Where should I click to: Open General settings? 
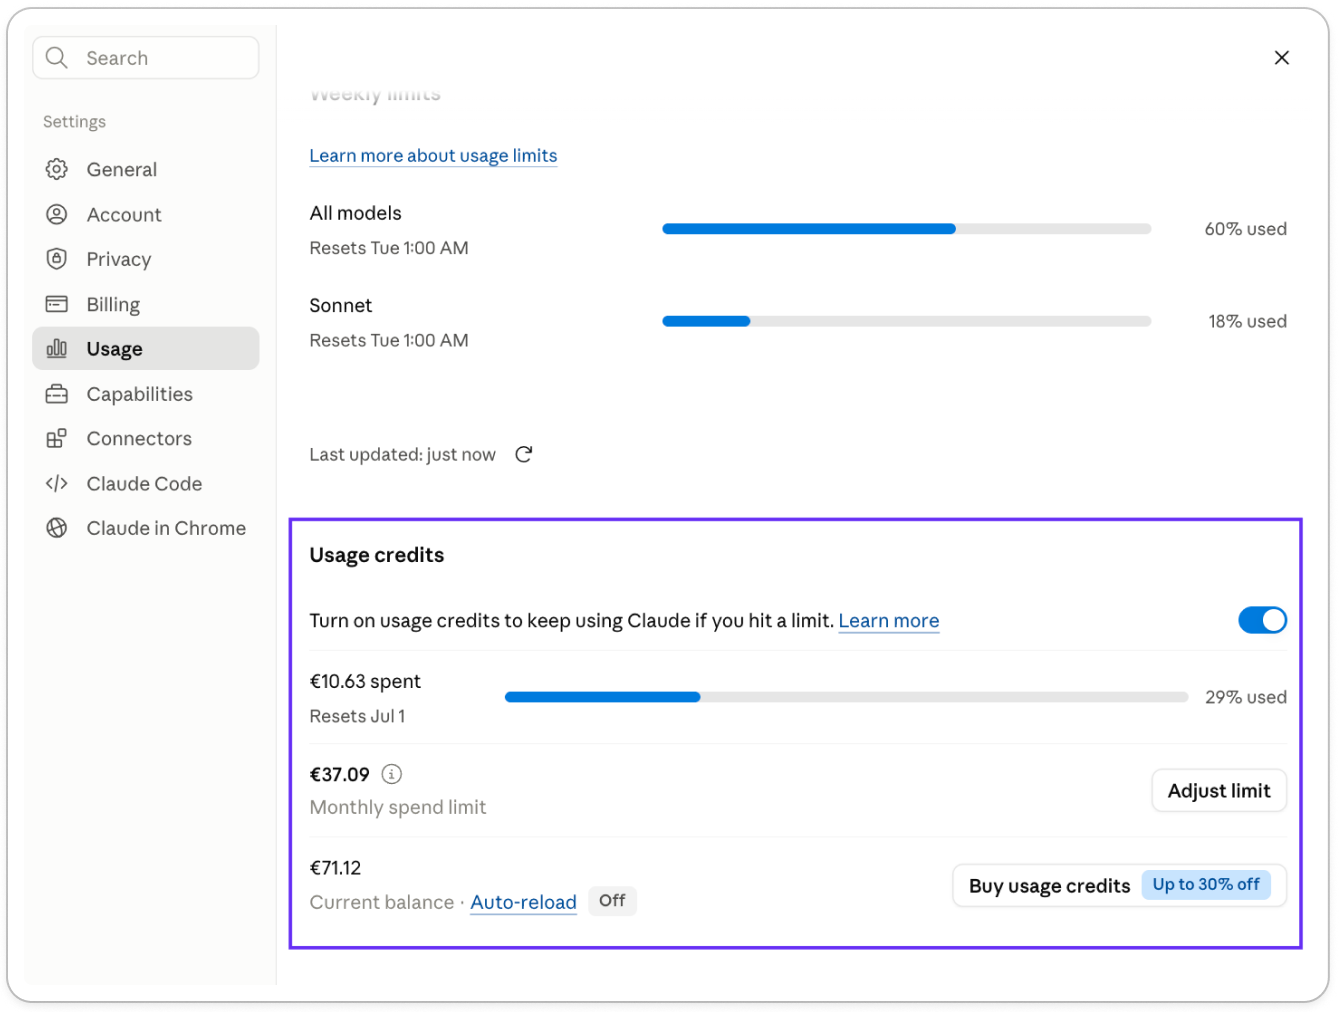coord(146,169)
